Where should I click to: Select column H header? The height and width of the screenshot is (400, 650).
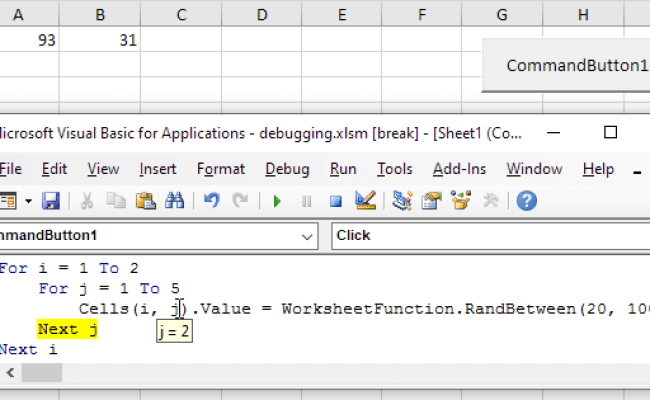583,15
